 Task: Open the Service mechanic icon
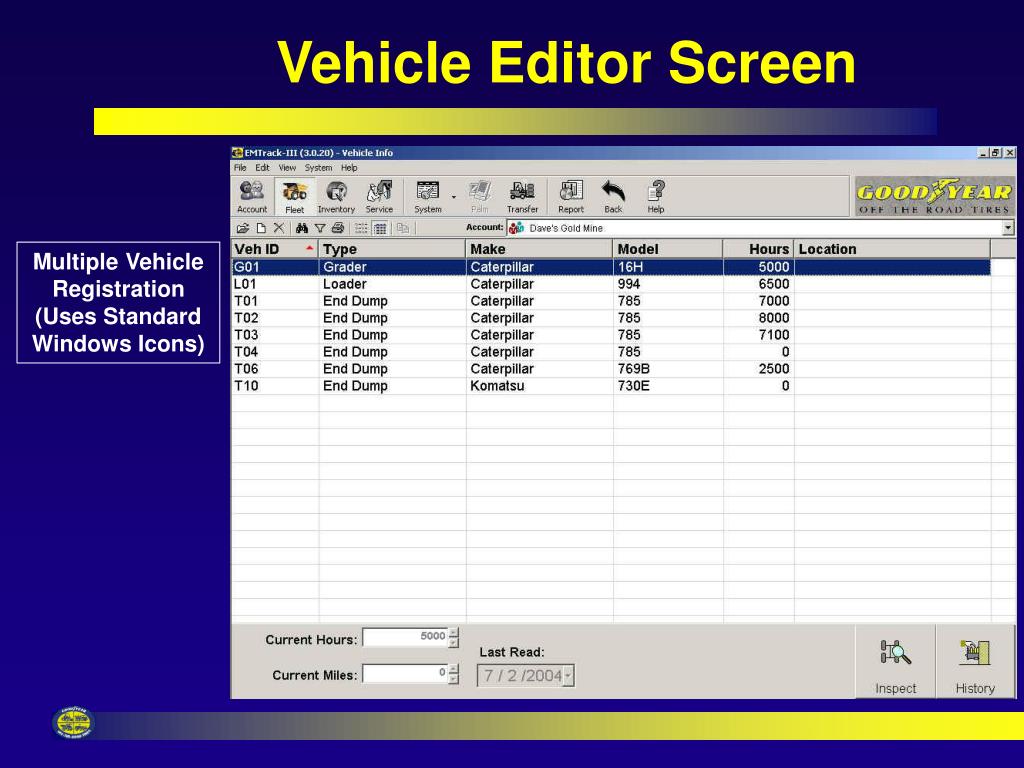click(x=379, y=197)
